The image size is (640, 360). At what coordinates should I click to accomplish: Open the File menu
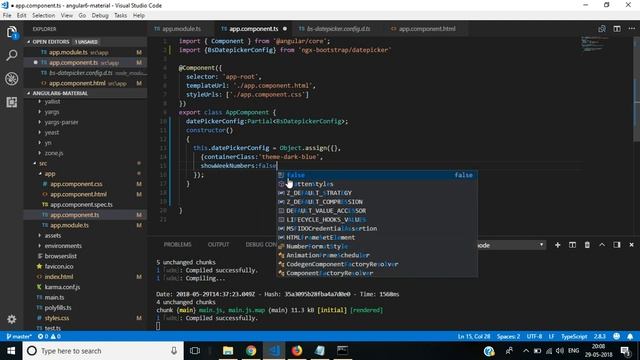pyautogui.click(x=7, y=16)
